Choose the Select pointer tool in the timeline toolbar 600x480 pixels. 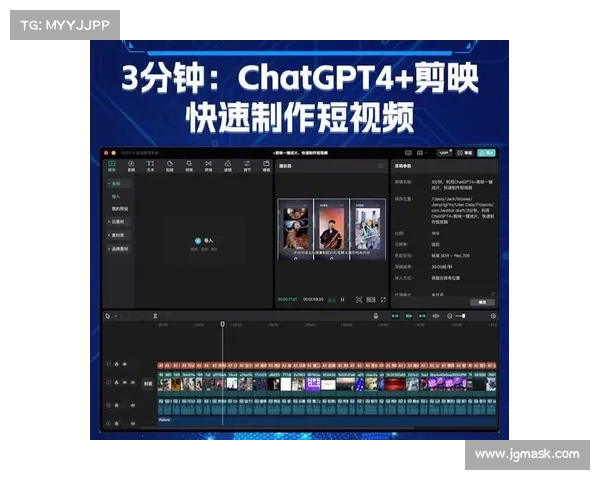pyautogui.click(x=108, y=316)
